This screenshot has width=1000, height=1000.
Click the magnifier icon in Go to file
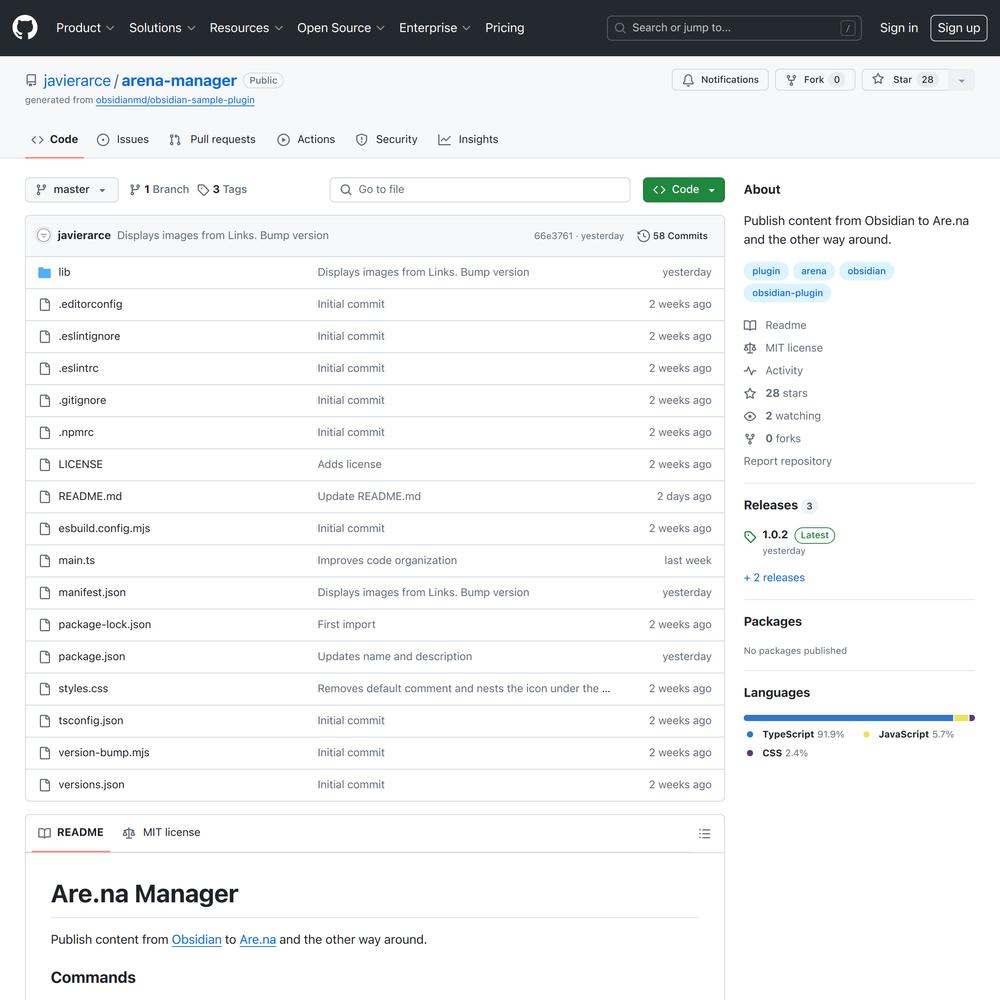[x=346, y=189]
